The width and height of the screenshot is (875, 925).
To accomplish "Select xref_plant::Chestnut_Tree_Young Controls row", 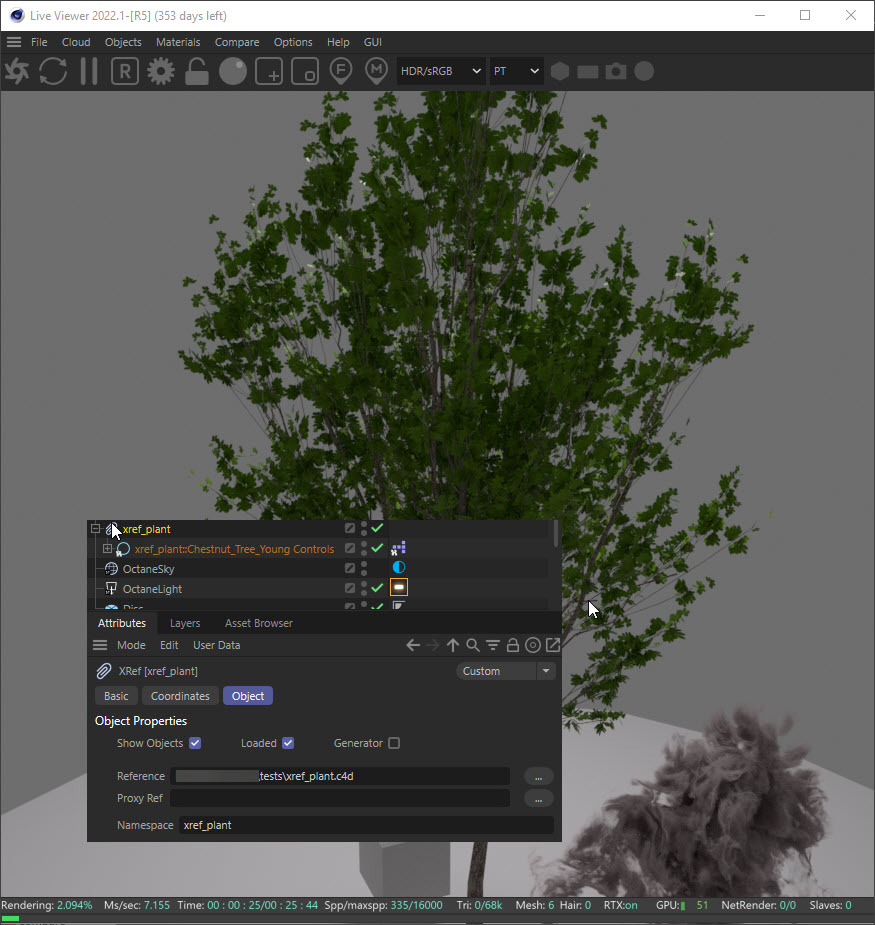I will (x=234, y=549).
